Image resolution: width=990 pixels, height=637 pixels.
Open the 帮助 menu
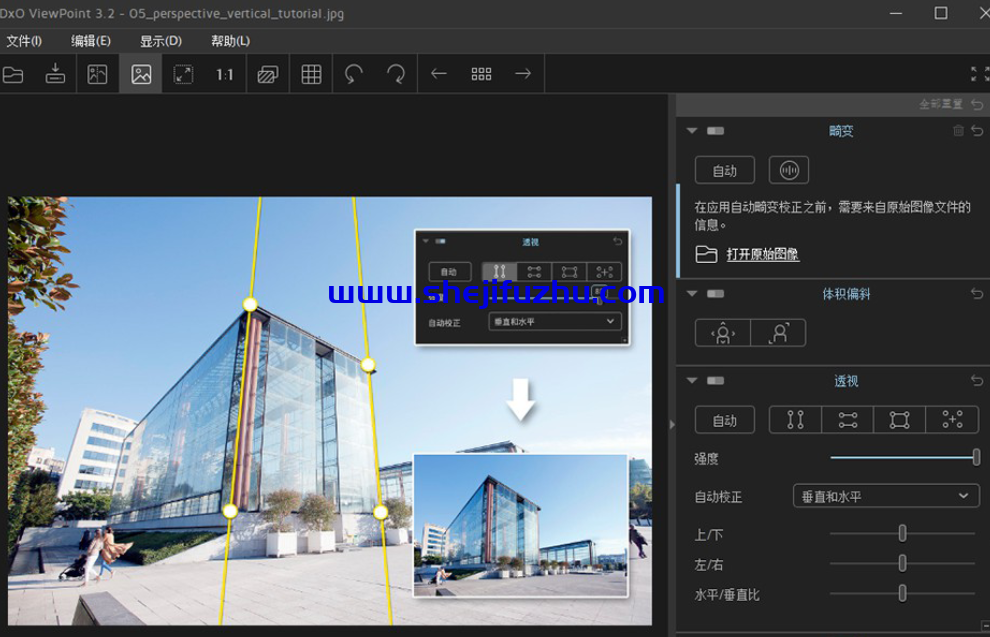click(x=230, y=41)
